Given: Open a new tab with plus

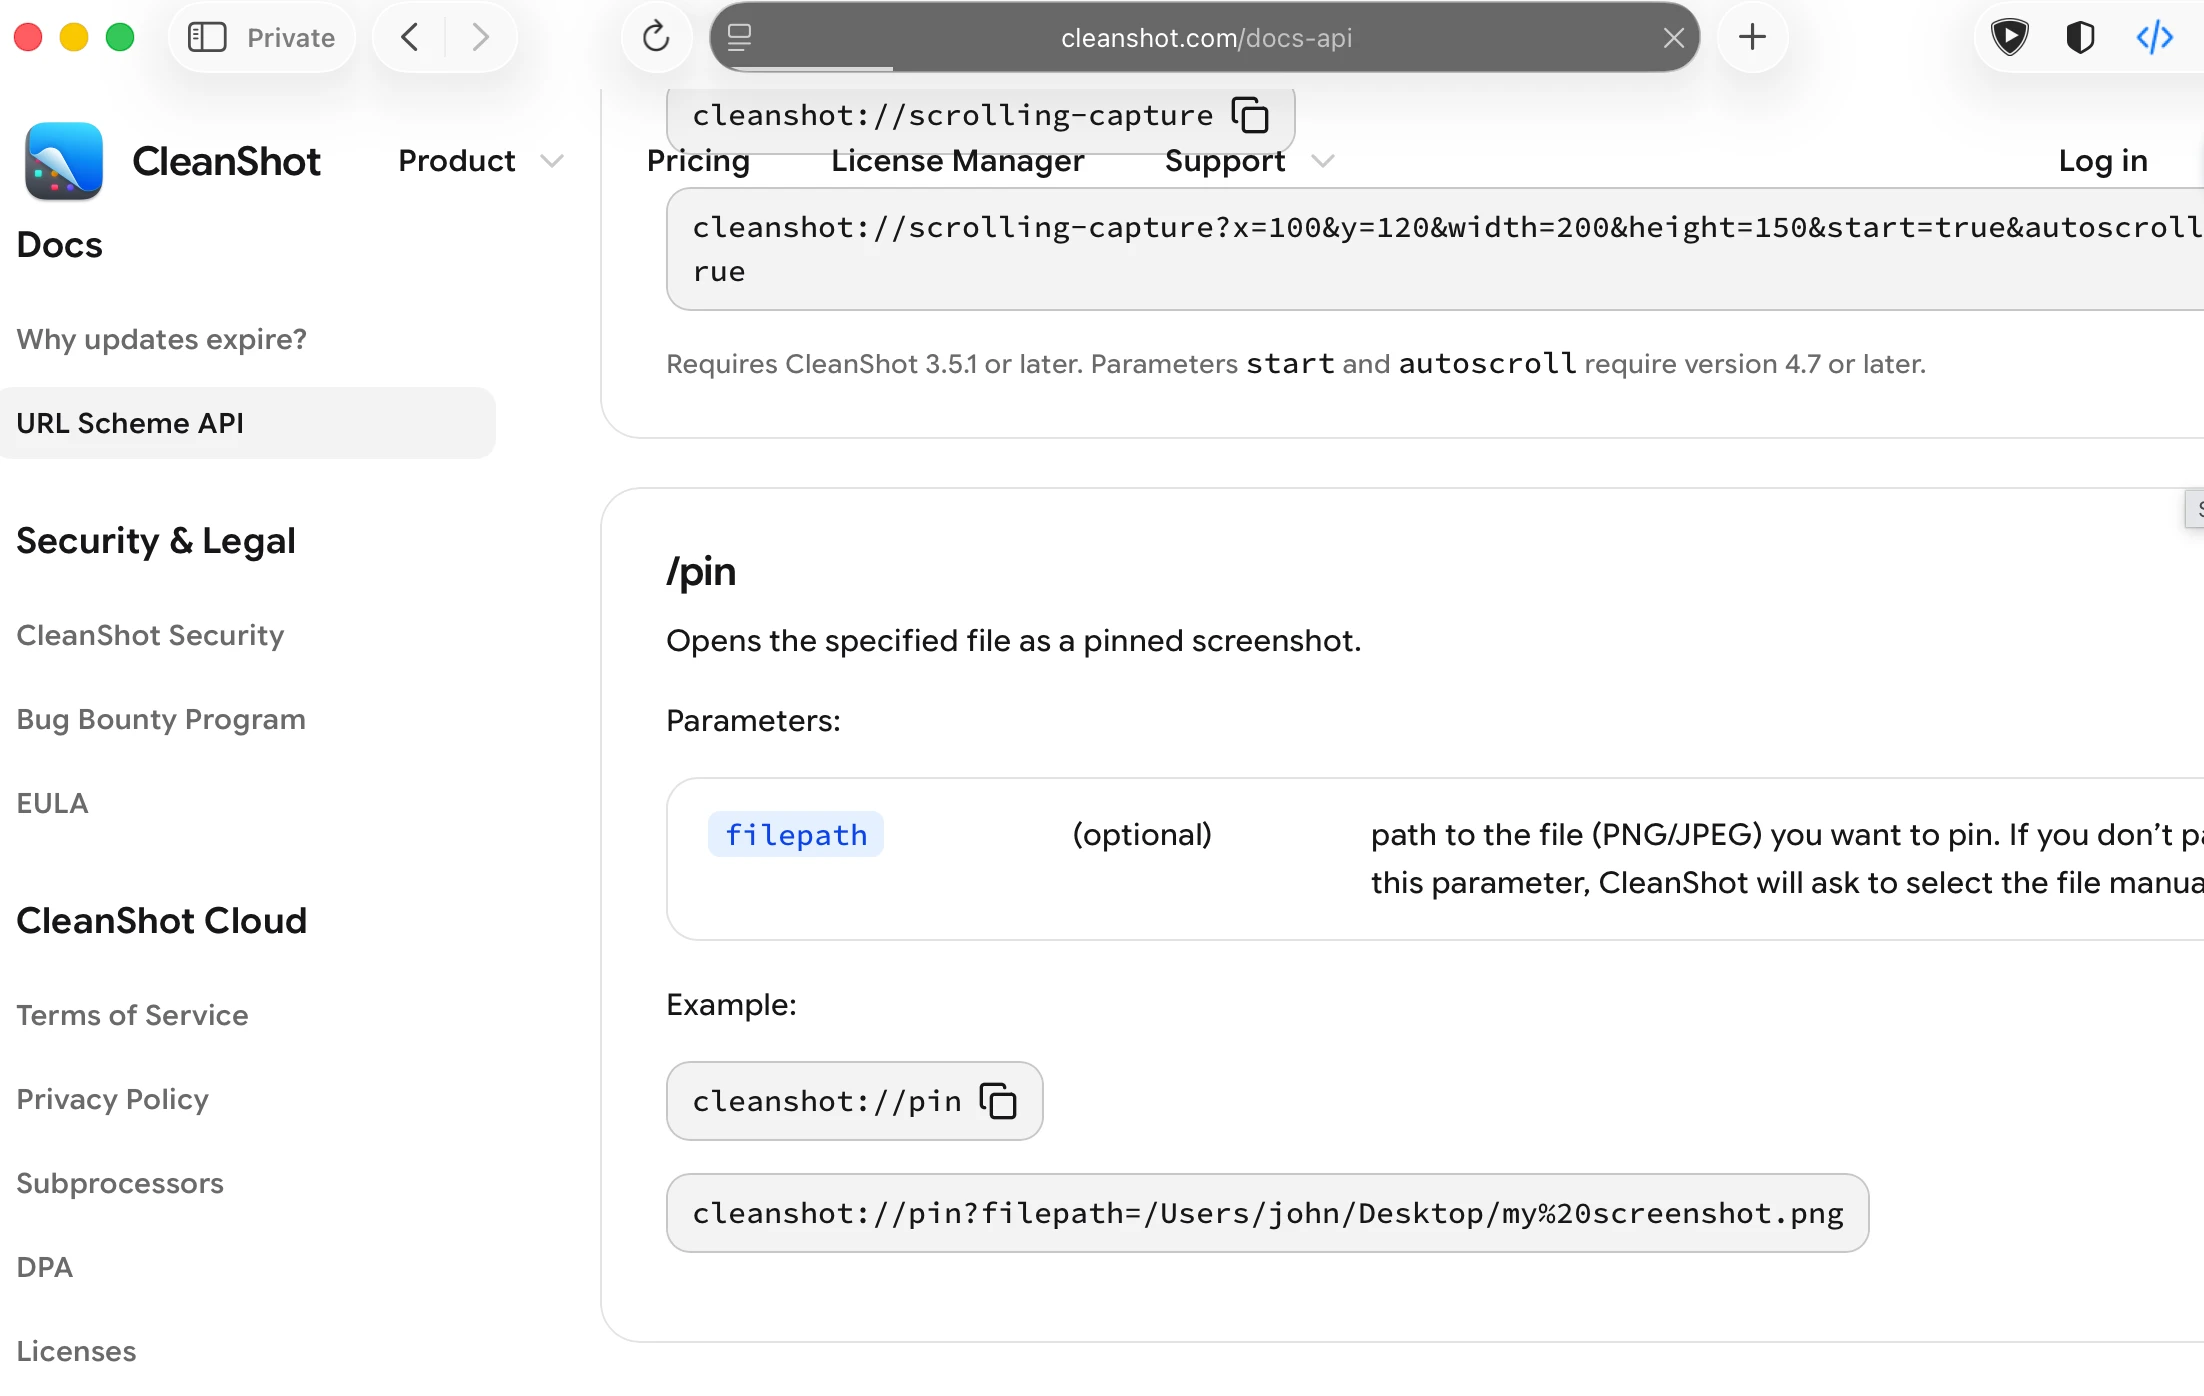Looking at the screenshot, I should (x=1752, y=38).
